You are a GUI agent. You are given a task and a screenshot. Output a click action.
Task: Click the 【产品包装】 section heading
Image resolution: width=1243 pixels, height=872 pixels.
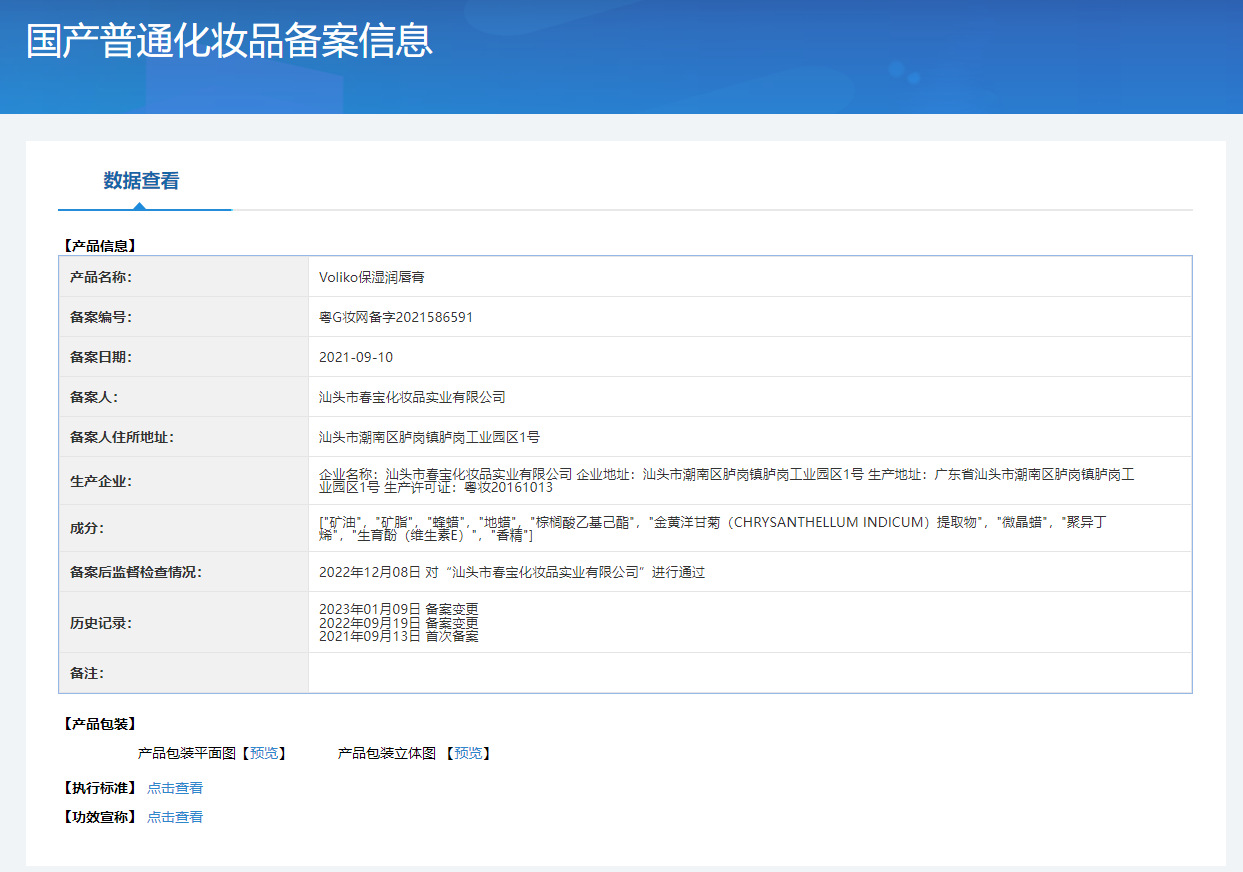pos(99,724)
